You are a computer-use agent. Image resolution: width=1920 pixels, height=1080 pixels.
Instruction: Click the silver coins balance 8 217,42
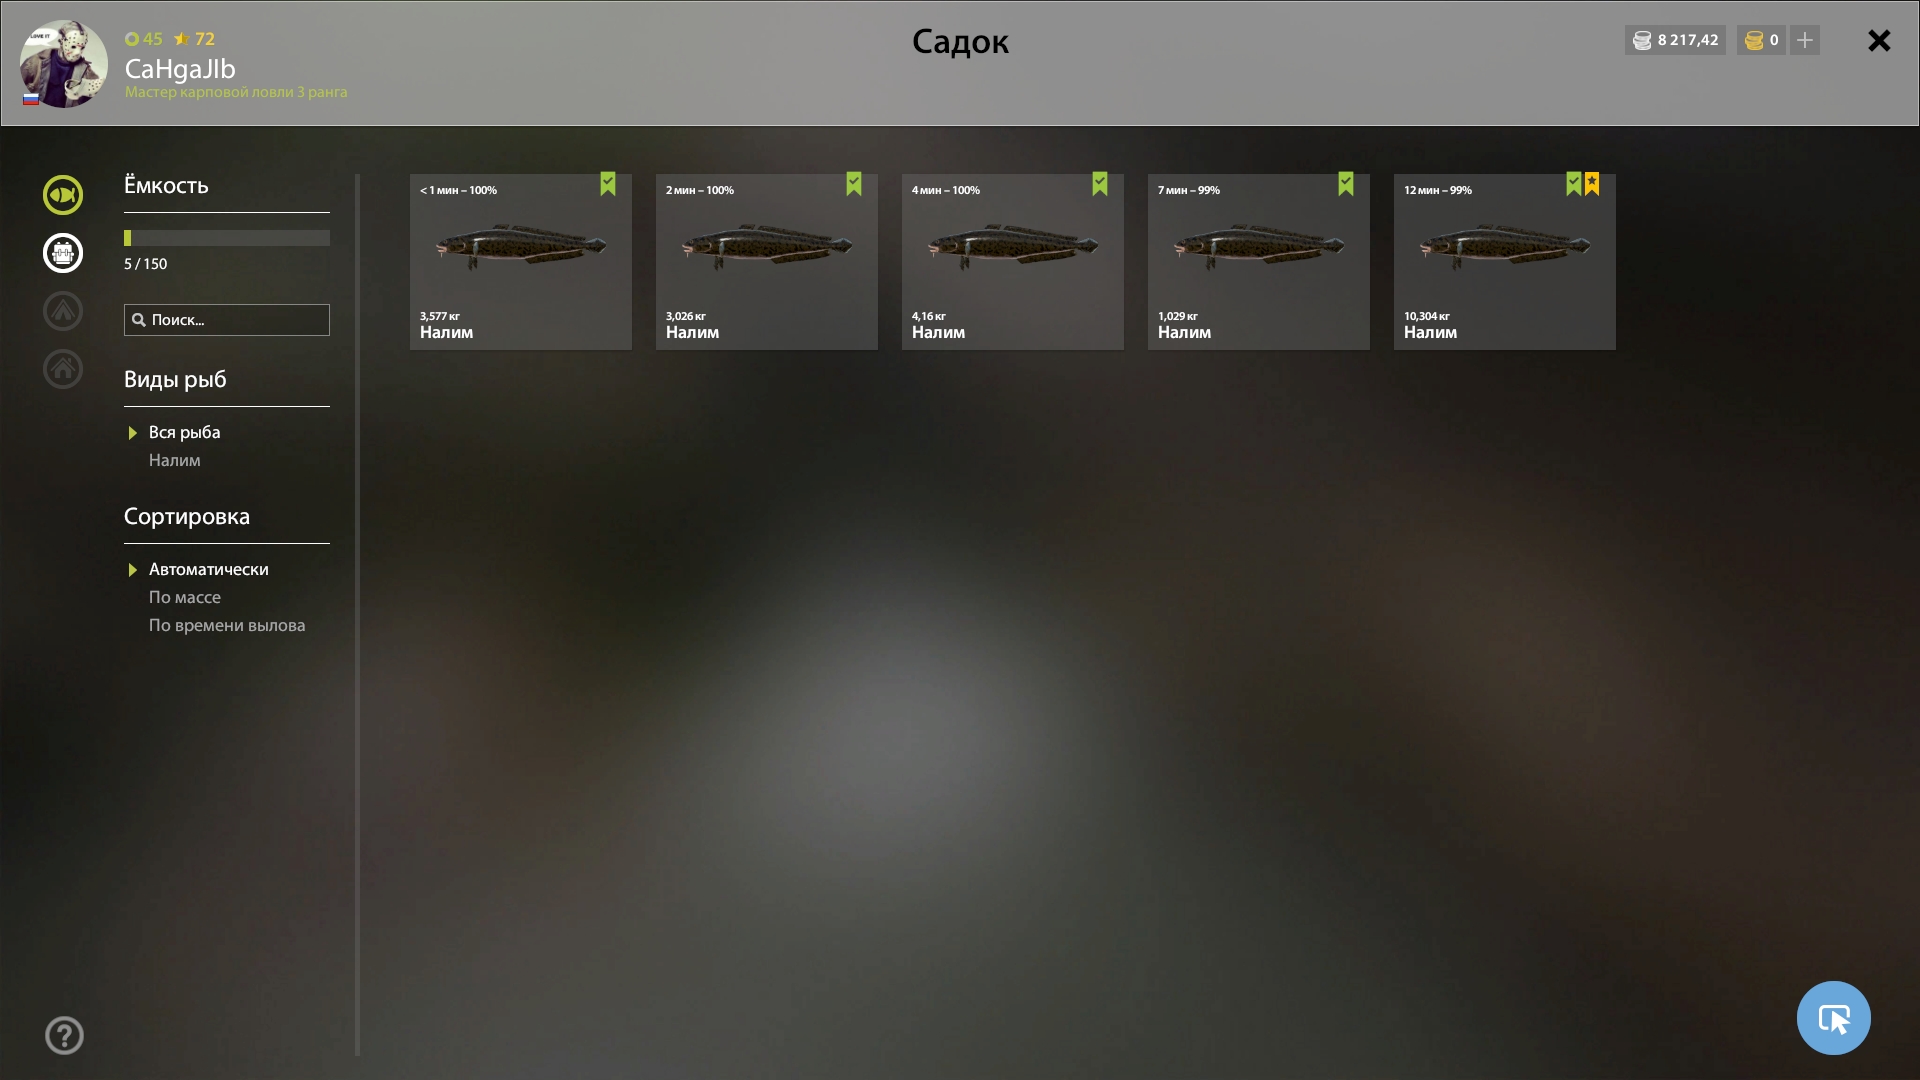click(x=1675, y=40)
